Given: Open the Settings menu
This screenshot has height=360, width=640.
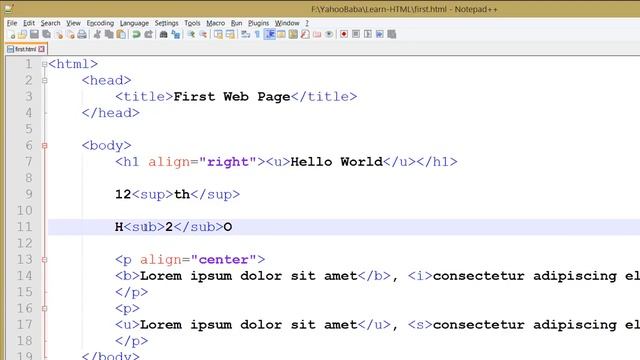Looking at the screenshot, I should click(x=167, y=23).
